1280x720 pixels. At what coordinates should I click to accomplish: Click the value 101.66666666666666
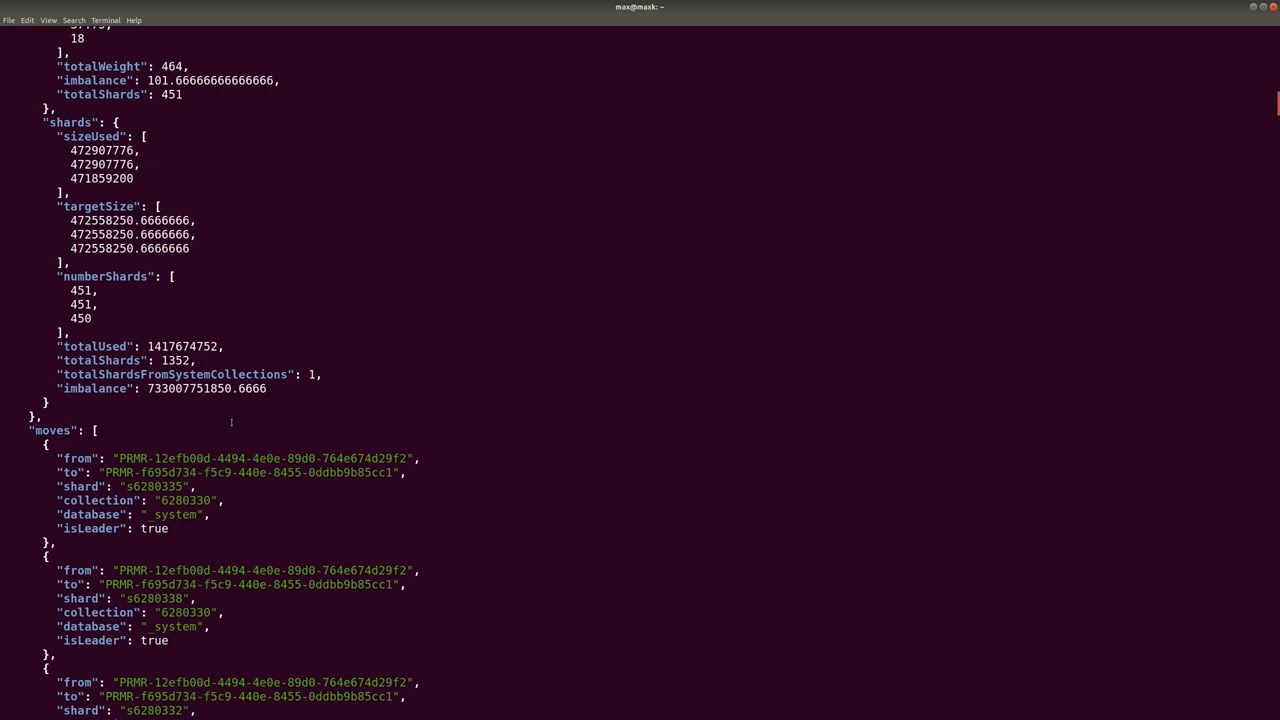tap(210, 81)
